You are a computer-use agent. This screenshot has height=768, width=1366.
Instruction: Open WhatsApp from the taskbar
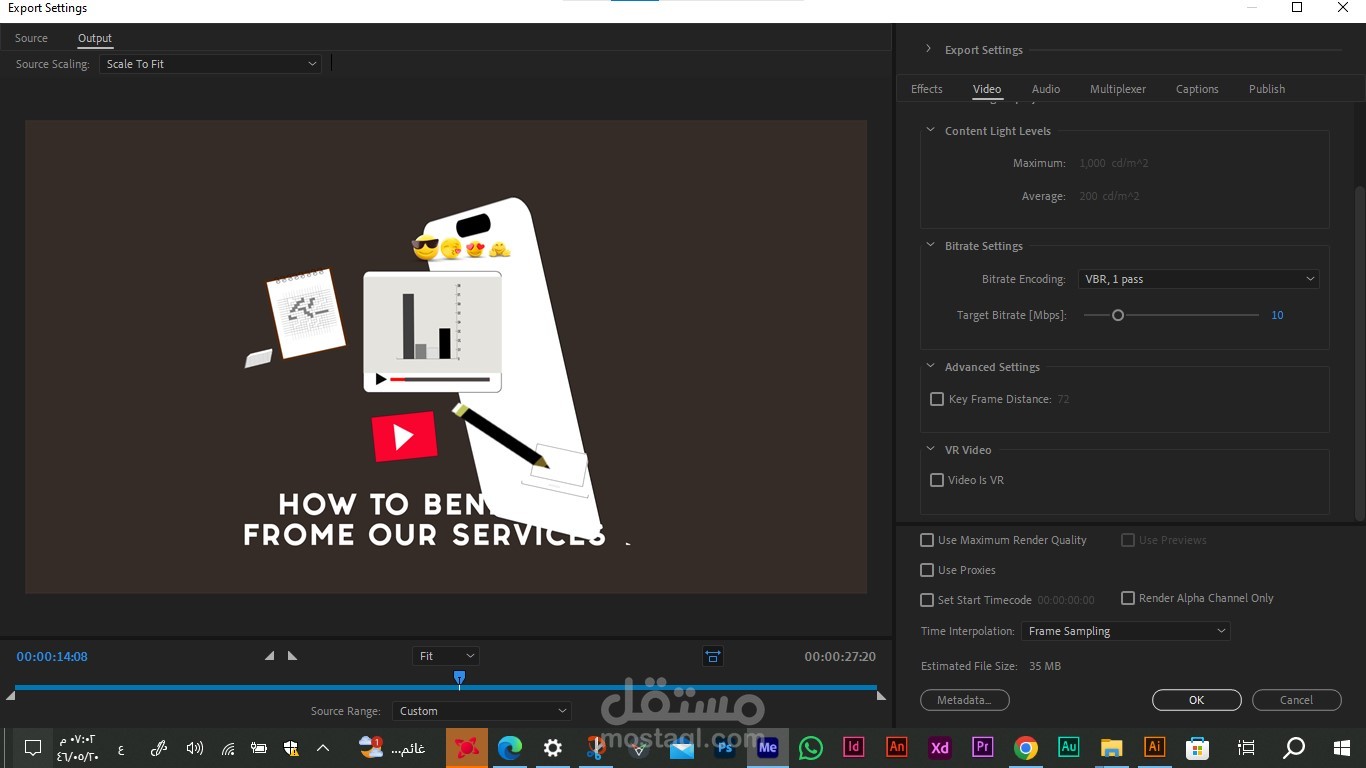(x=811, y=747)
